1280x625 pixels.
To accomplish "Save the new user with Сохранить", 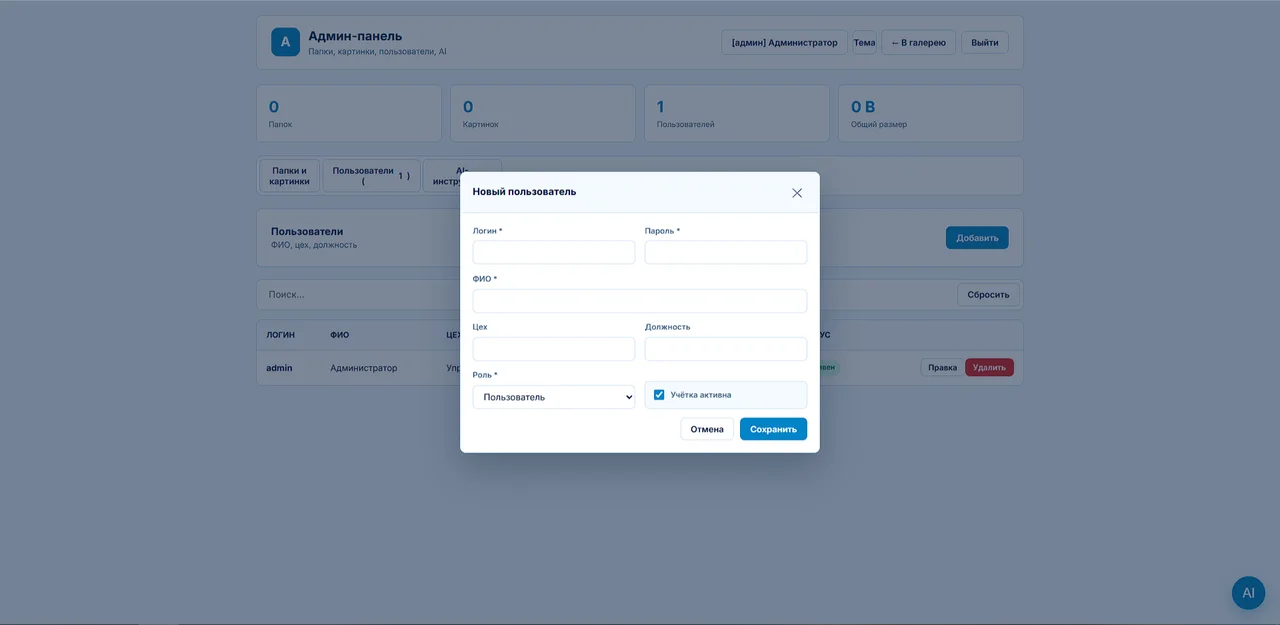I will pos(773,429).
